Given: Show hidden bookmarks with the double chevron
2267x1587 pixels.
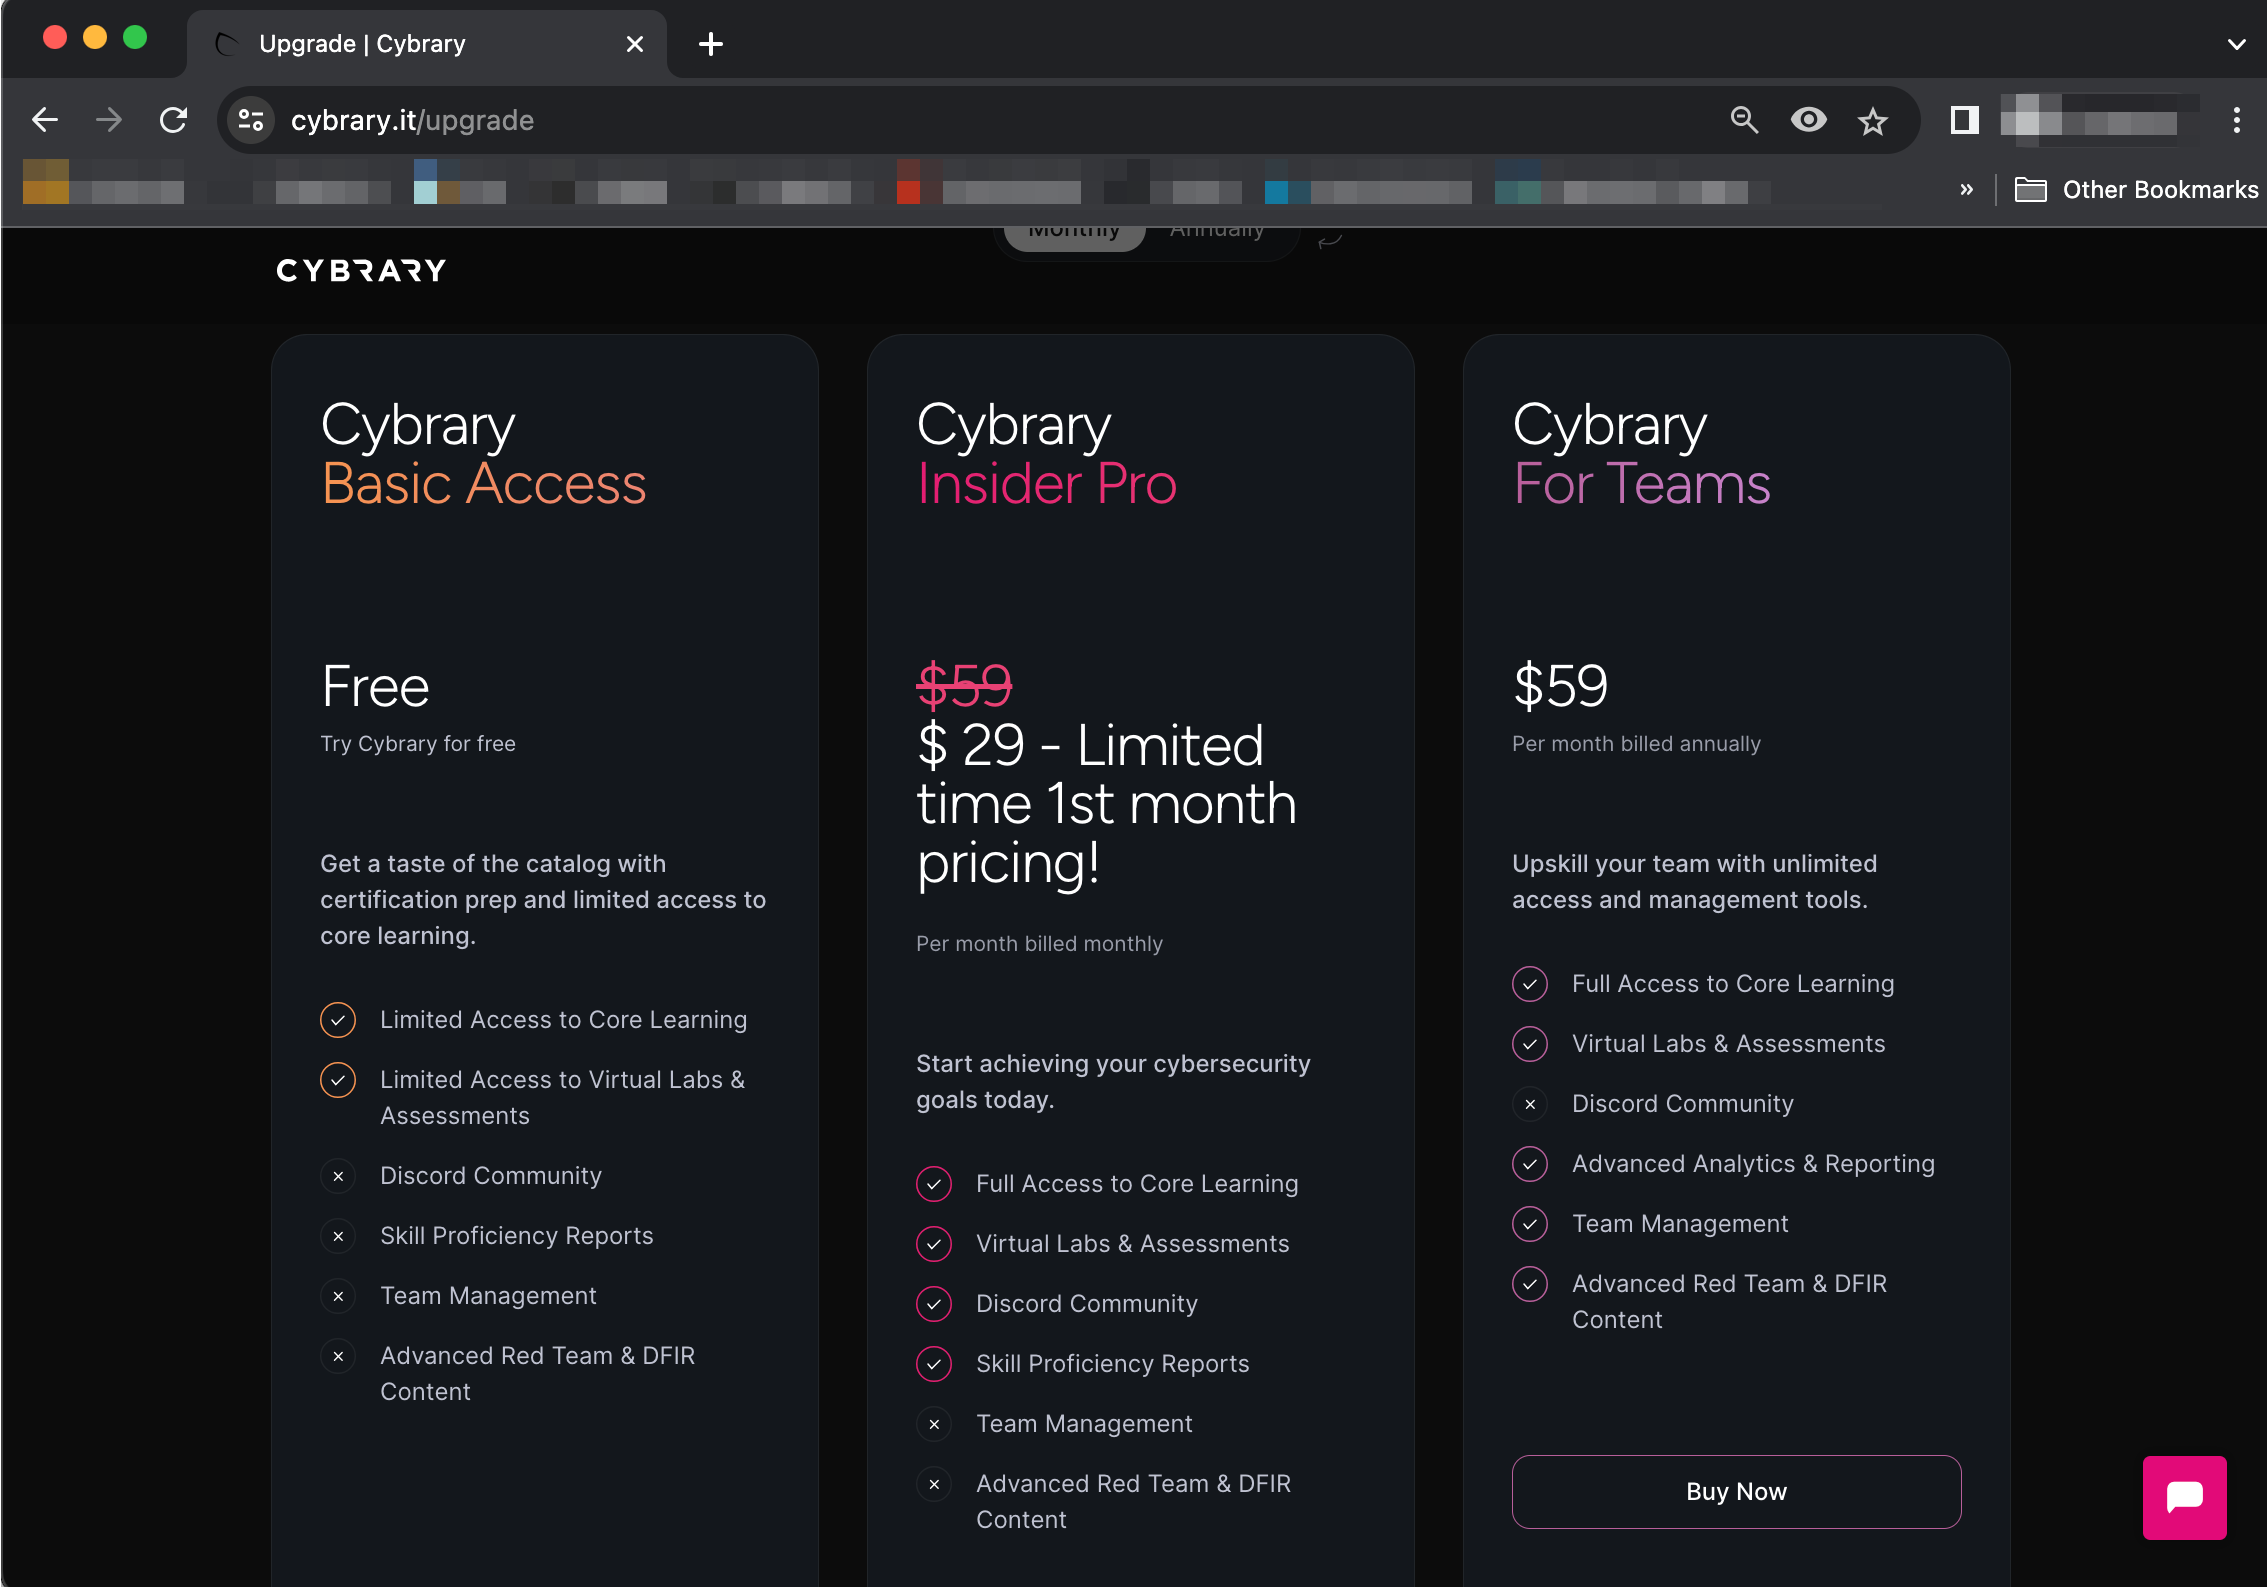Looking at the screenshot, I should click(x=1966, y=189).
